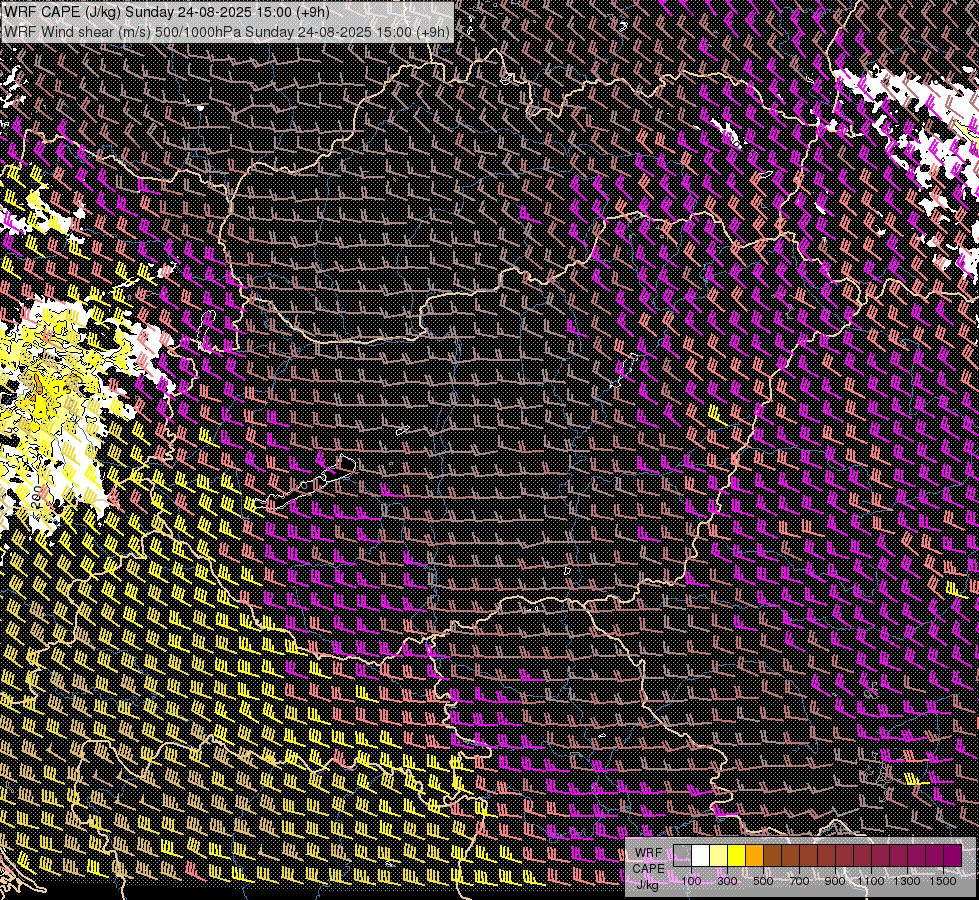Select the gray legend swatch below 100
The height and width of the screenshot is (900, 979).
point(682,855)
